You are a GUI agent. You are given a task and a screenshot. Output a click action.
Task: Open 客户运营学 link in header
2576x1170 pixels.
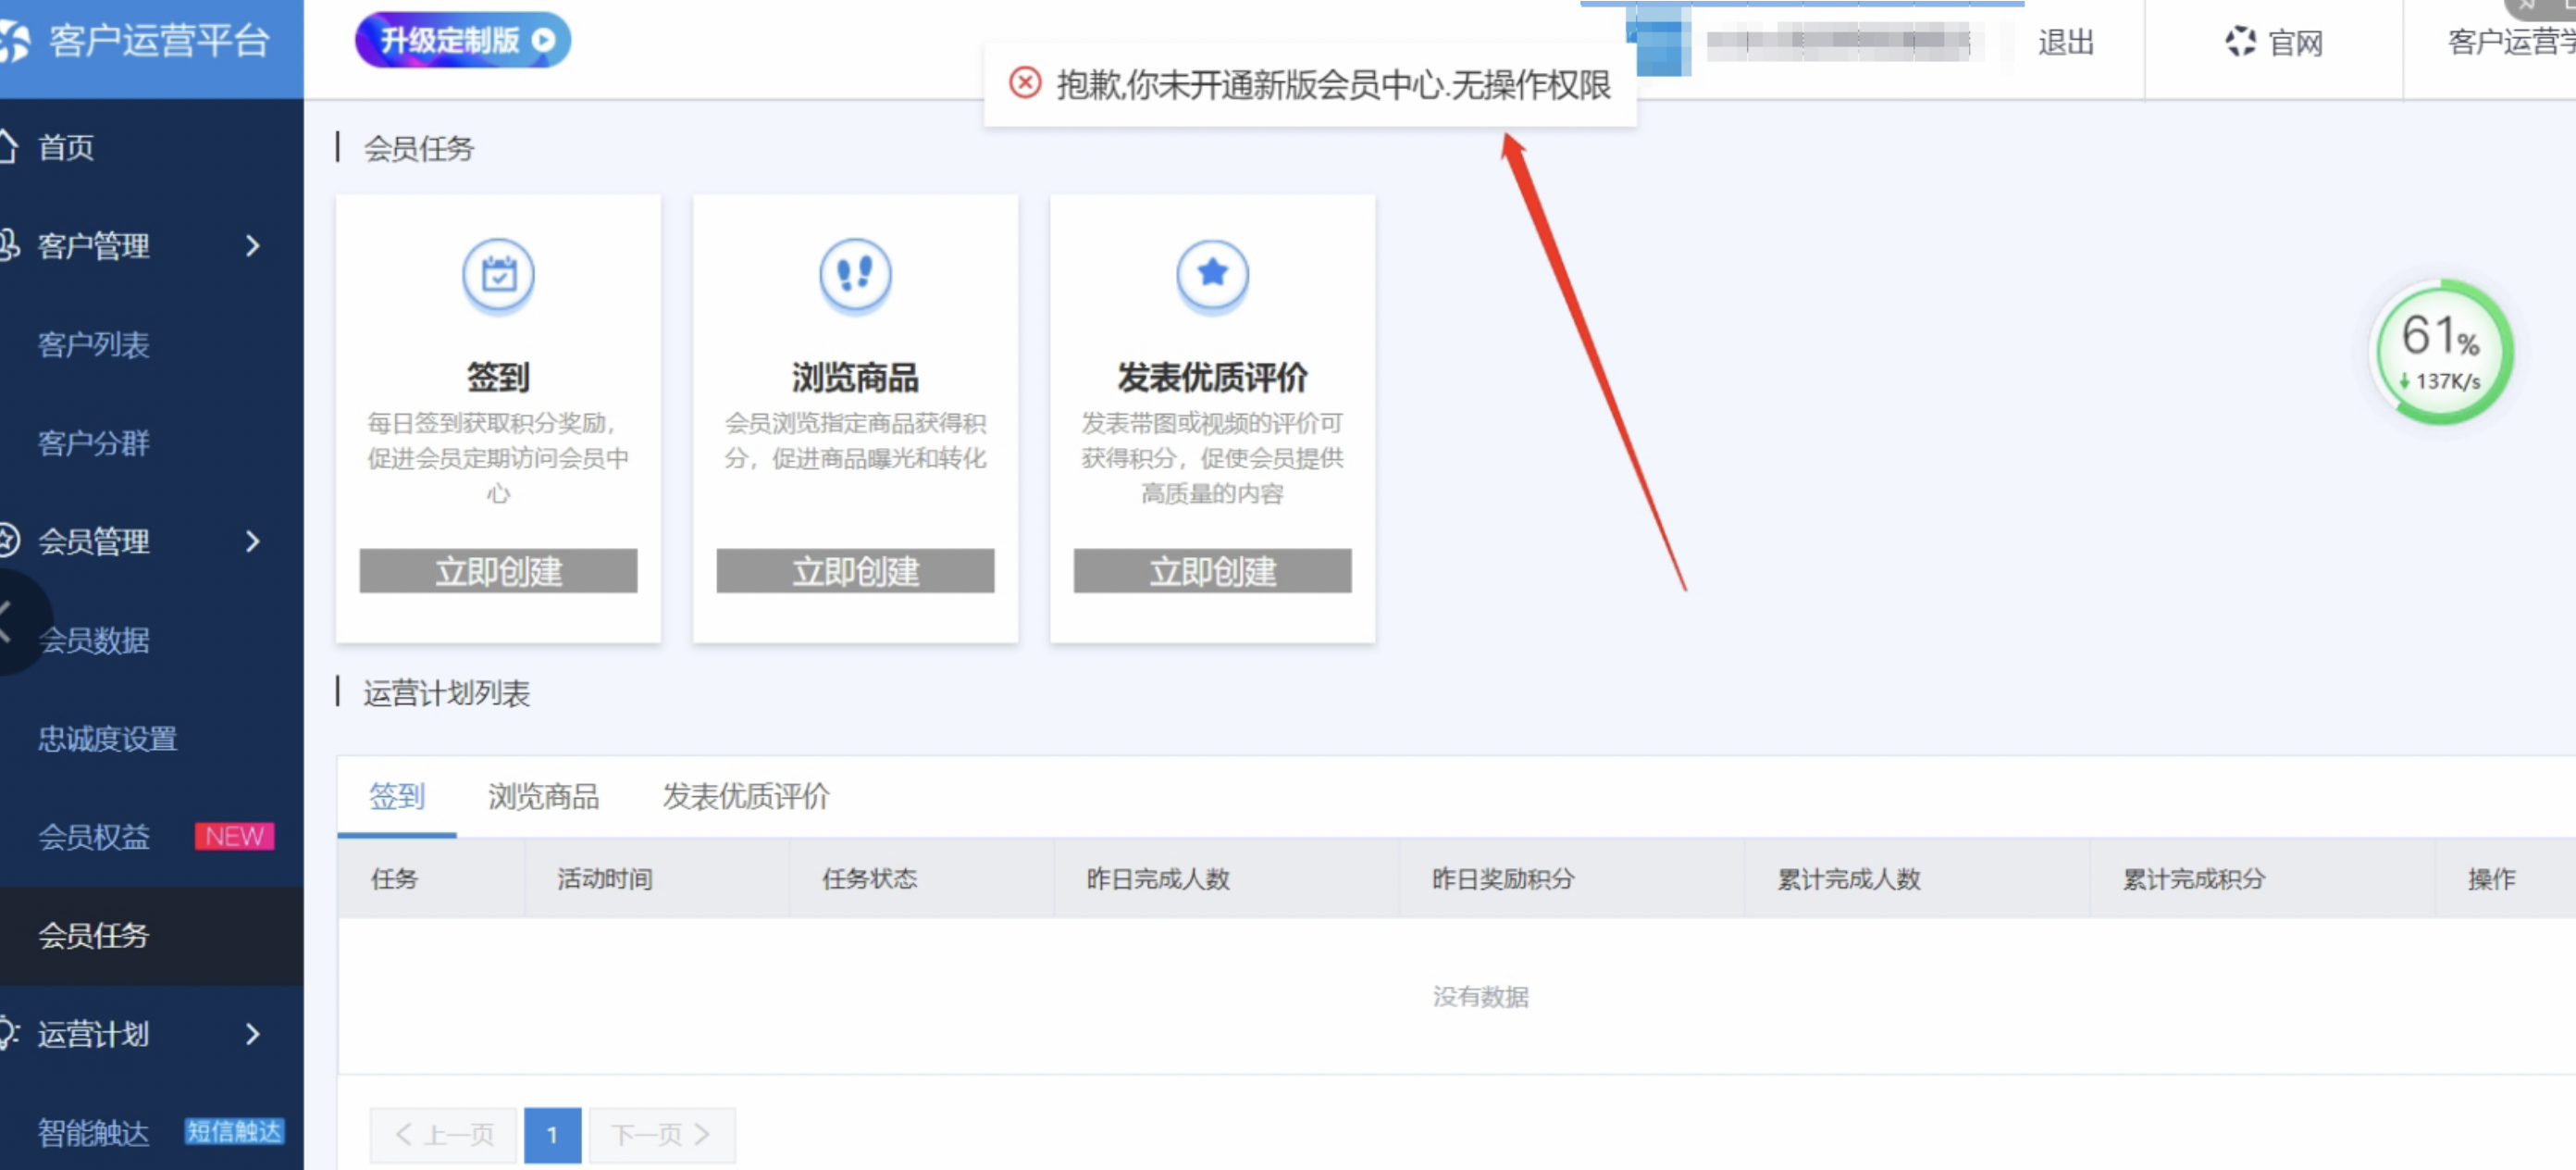(x=2511, y=42)
